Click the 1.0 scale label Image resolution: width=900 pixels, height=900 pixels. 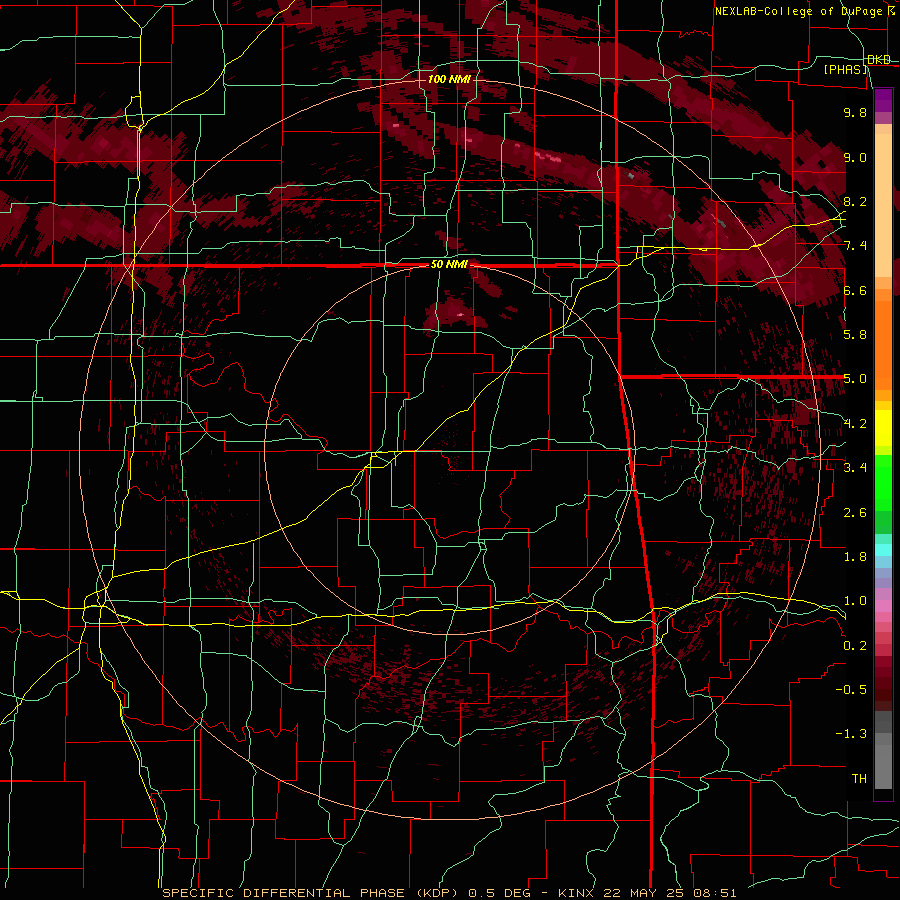[x=855, y=601]
